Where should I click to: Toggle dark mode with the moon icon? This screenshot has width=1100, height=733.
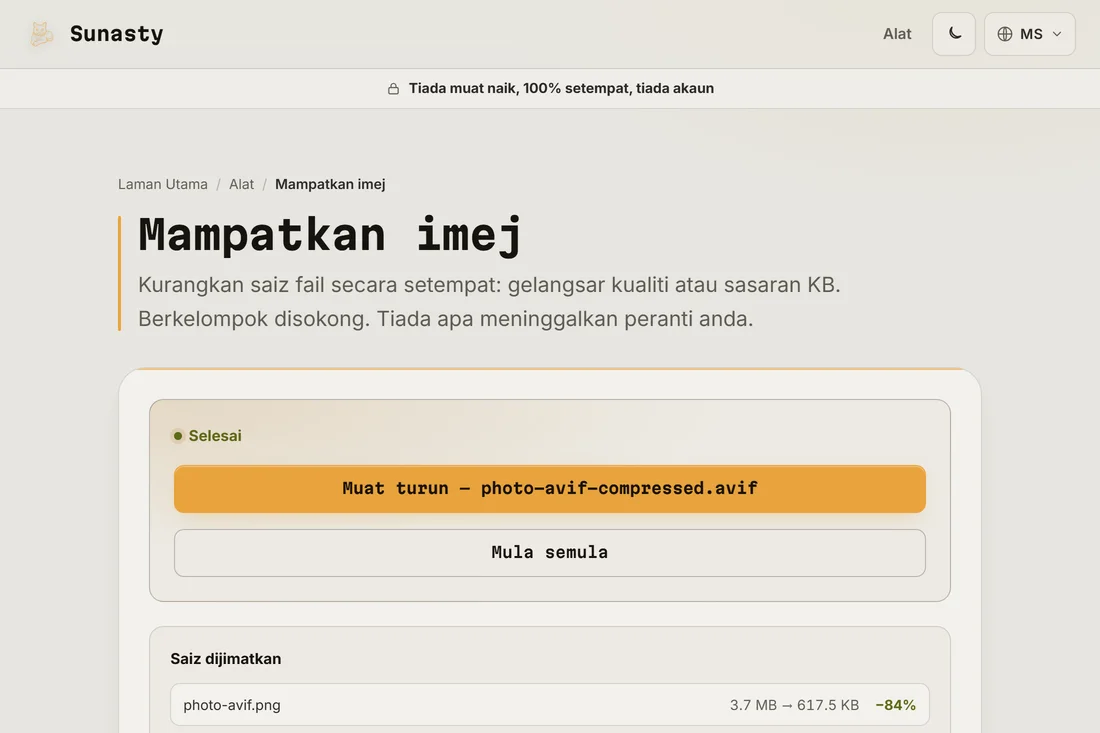tap(953, 34)
